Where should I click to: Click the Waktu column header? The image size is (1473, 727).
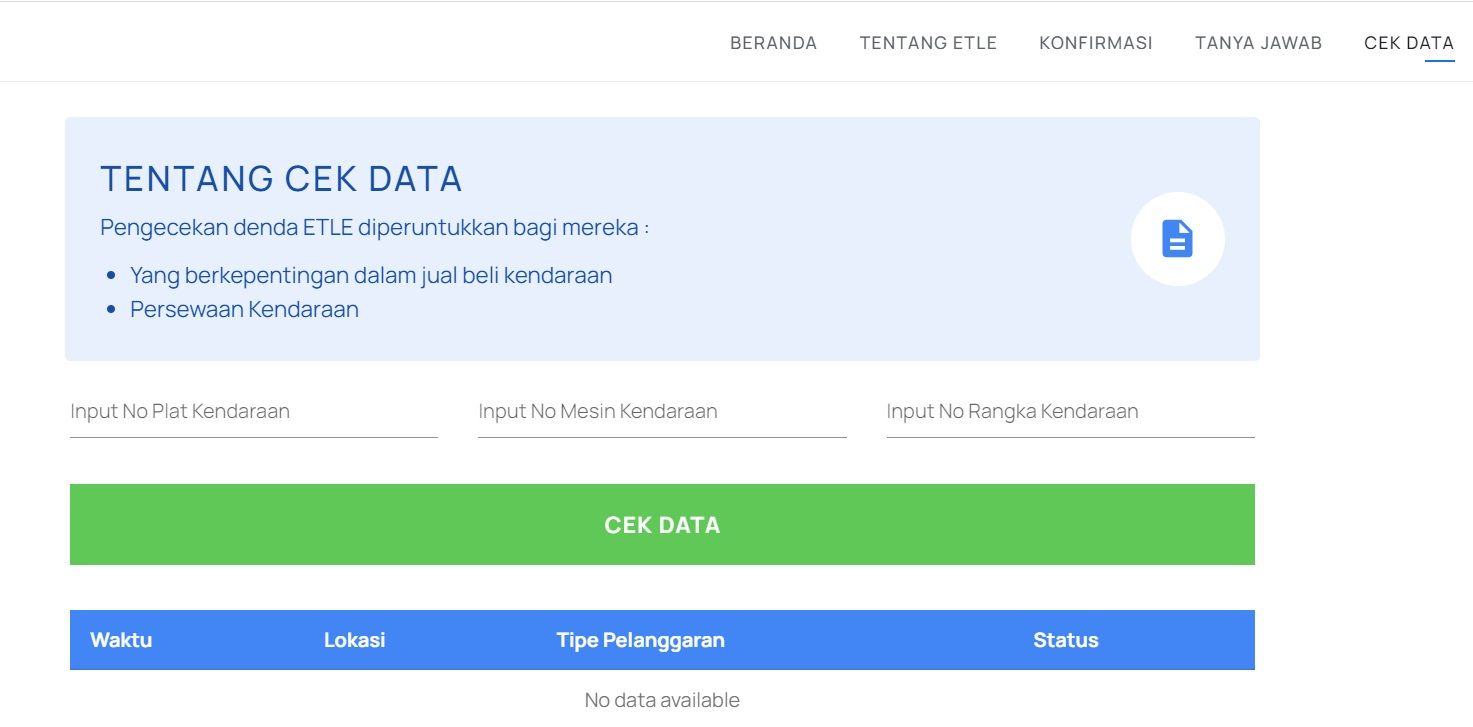(x=121, y=640)
